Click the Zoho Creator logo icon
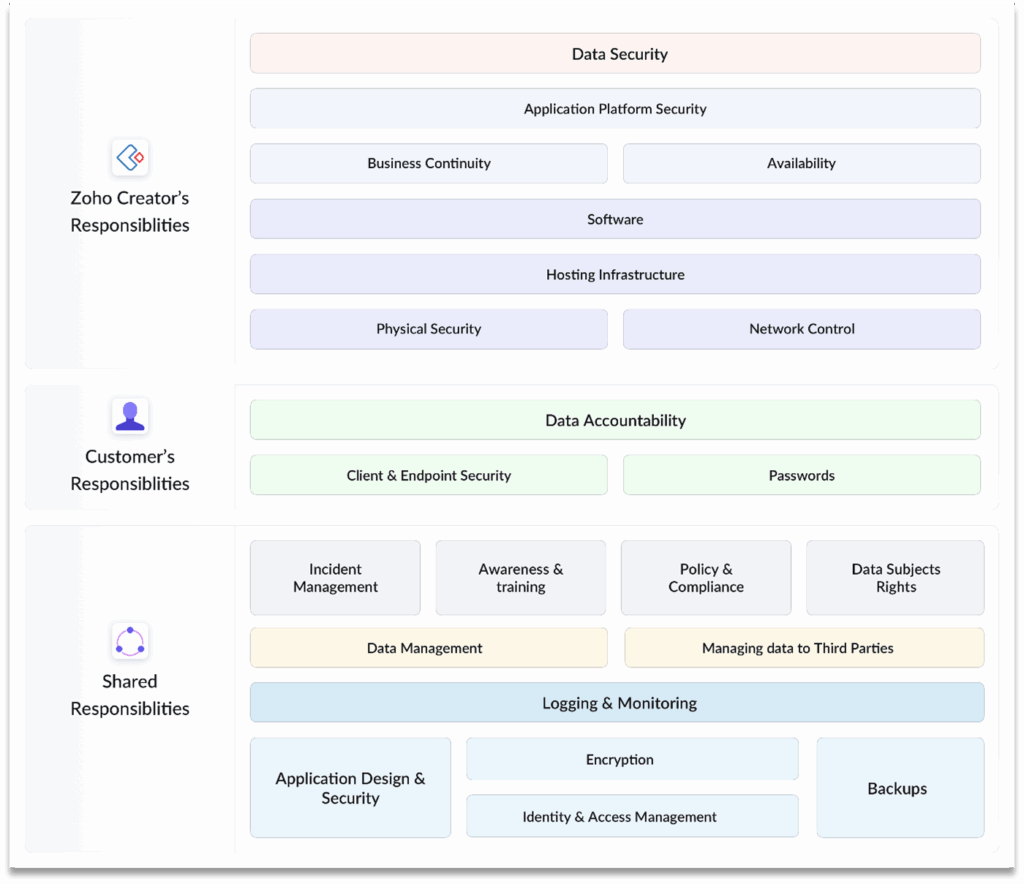Screen dimensions: 1024x884 tap(130, 157)
